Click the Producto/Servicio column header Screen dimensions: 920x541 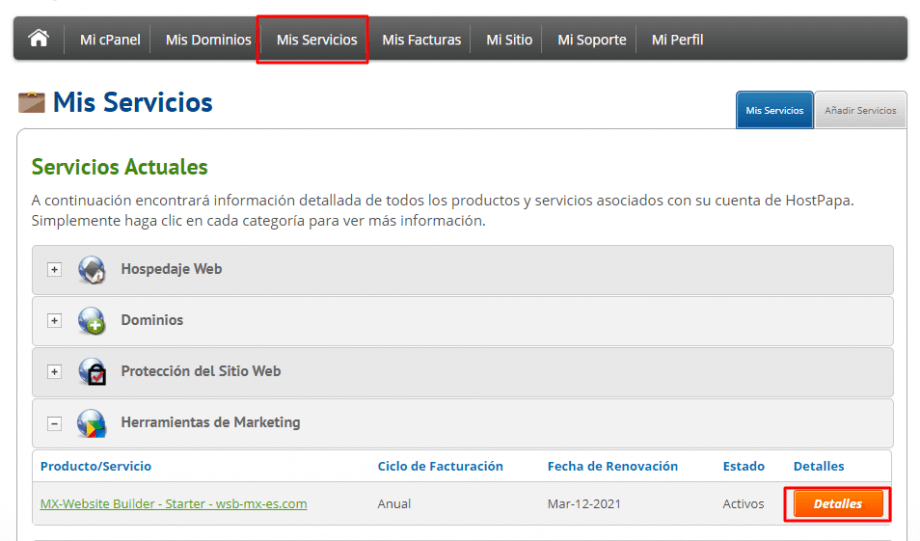coord(96,466)
